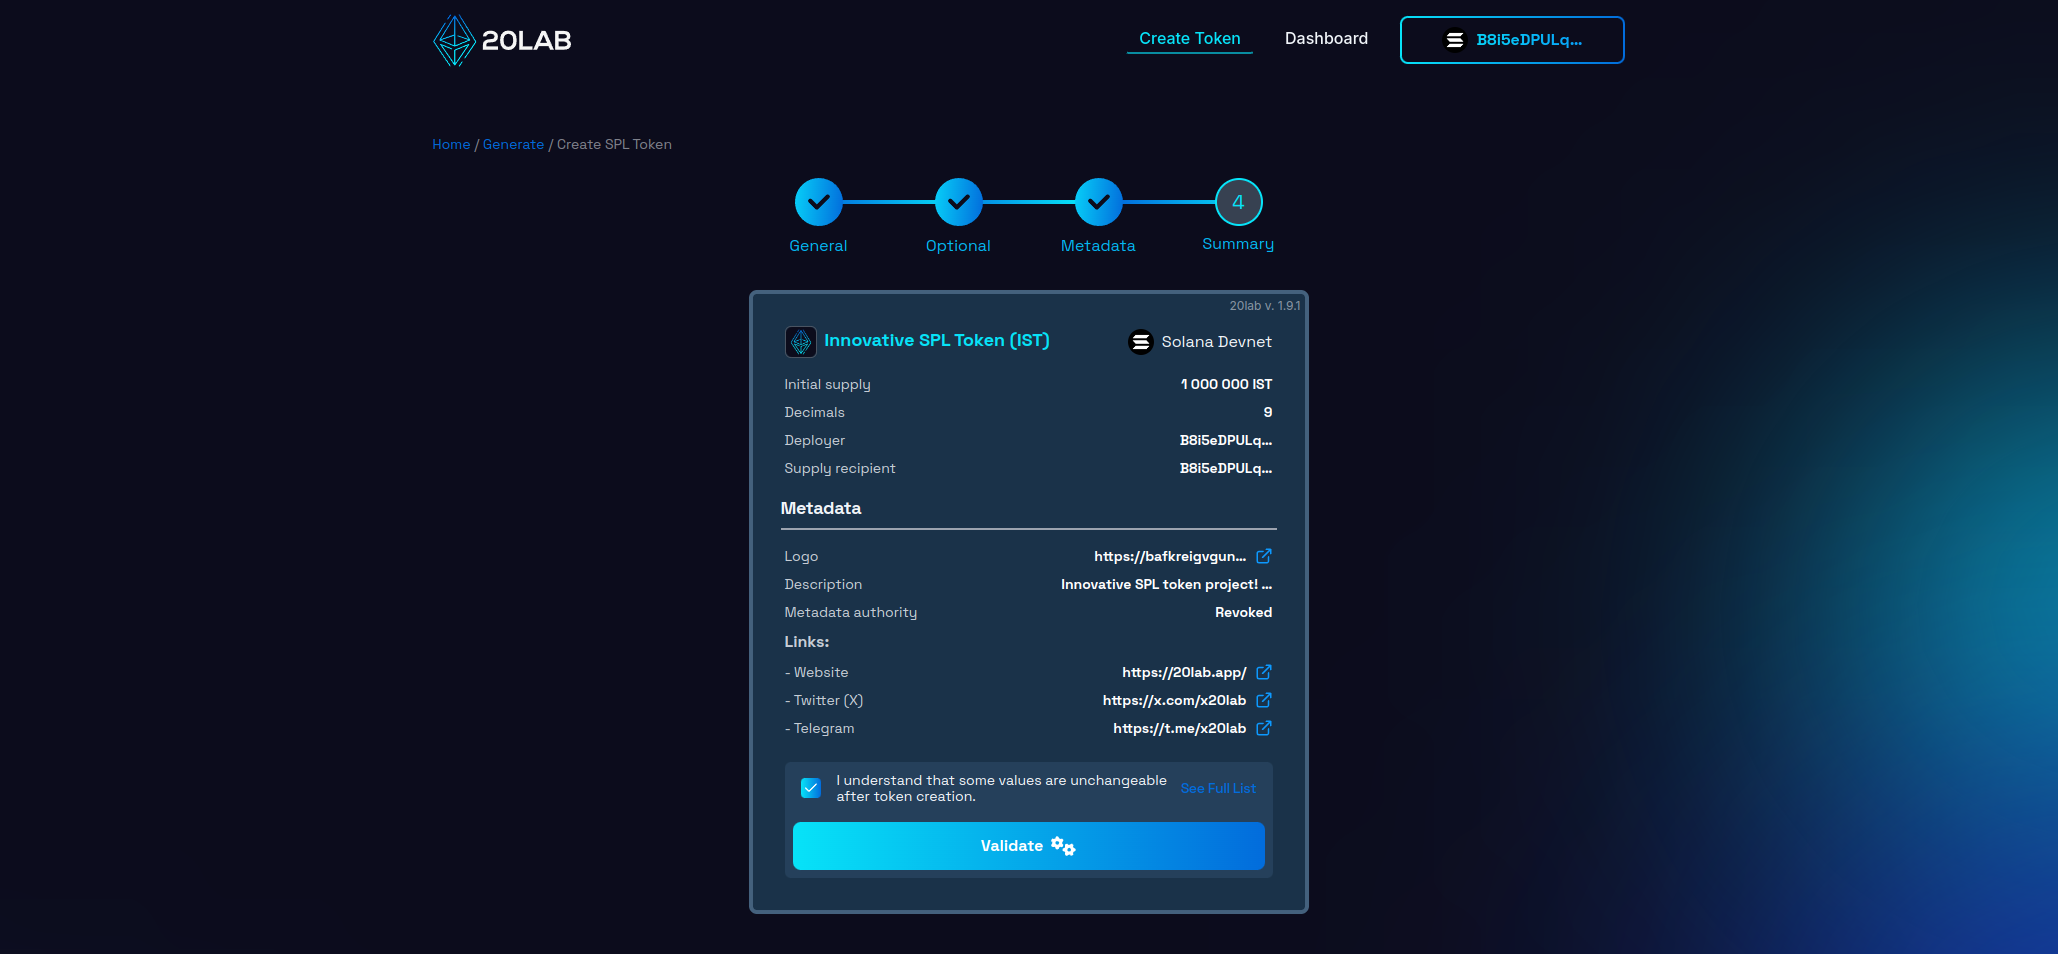Follow the Home breadcrumb link
The height and width of the screenshot is (954, 2058).
click(451, 144)
